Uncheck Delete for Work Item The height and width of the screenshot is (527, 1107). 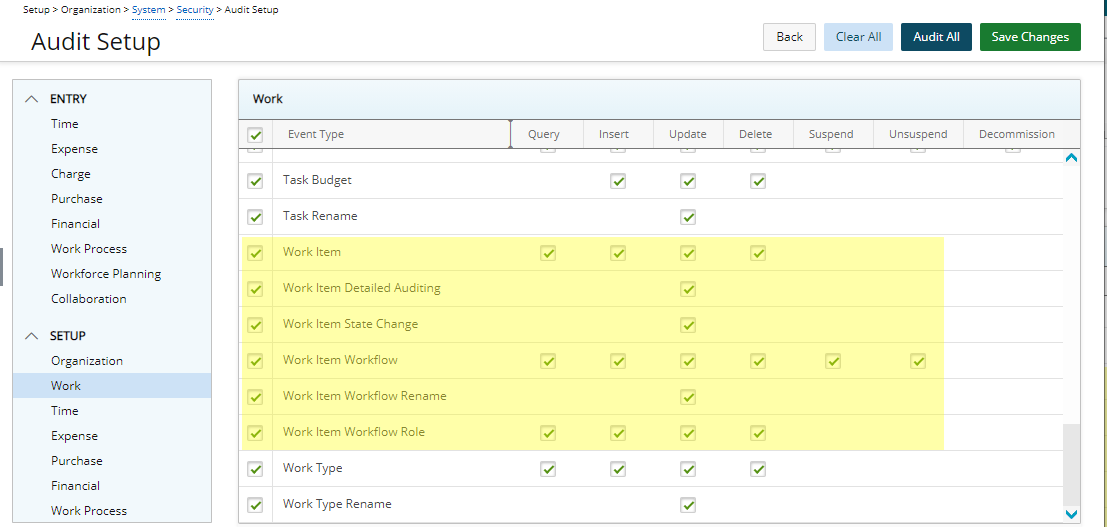pyautogui.click(x=758, y=253)
